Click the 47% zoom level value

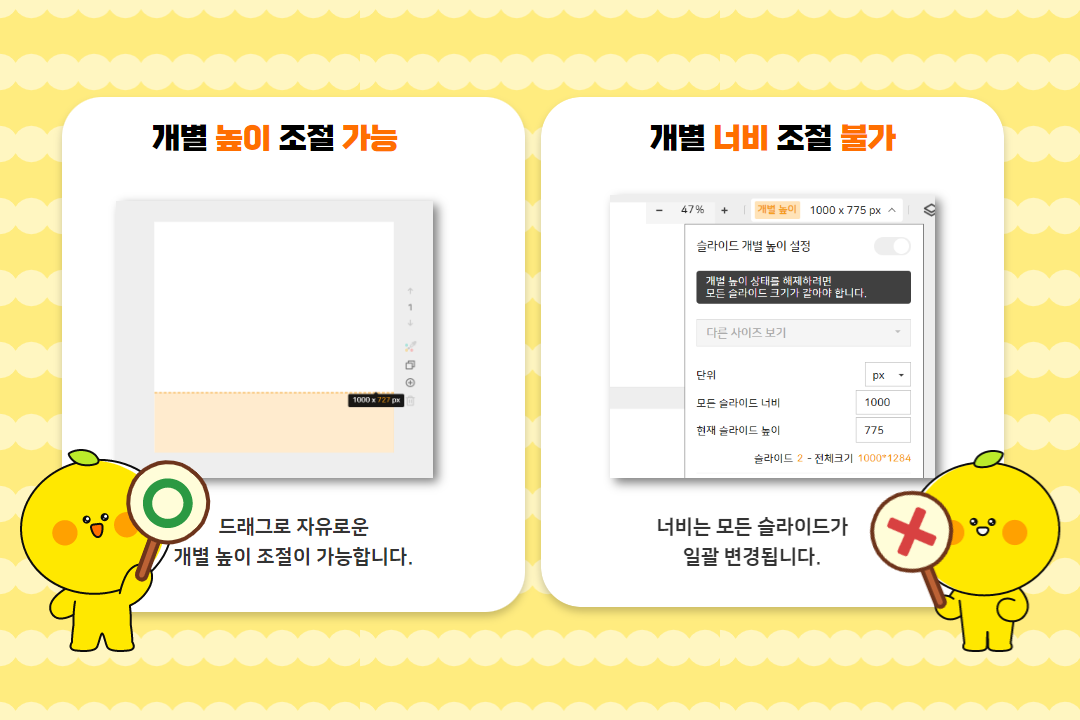click(692, 209)
